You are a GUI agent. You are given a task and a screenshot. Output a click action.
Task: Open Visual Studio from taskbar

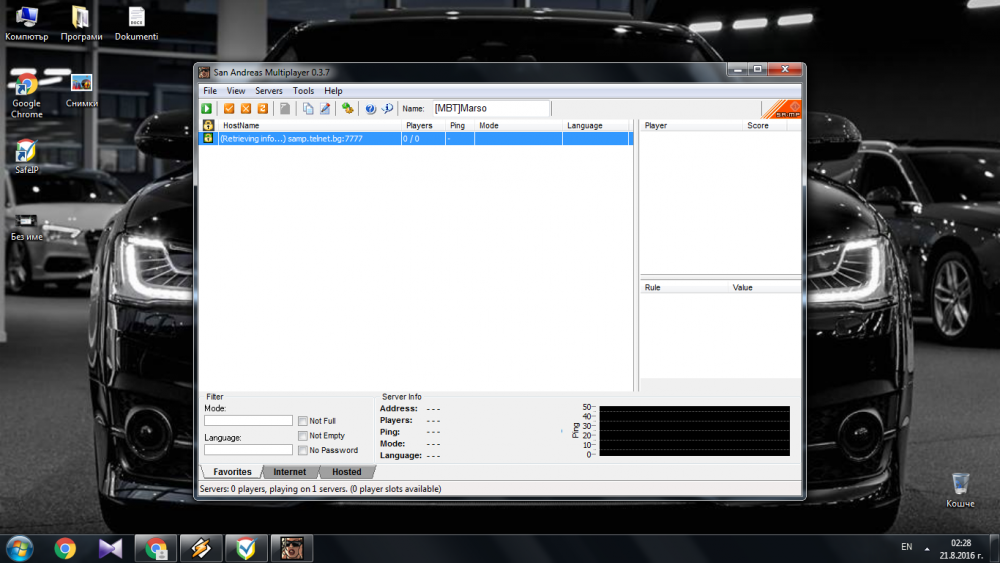[110, 548]
